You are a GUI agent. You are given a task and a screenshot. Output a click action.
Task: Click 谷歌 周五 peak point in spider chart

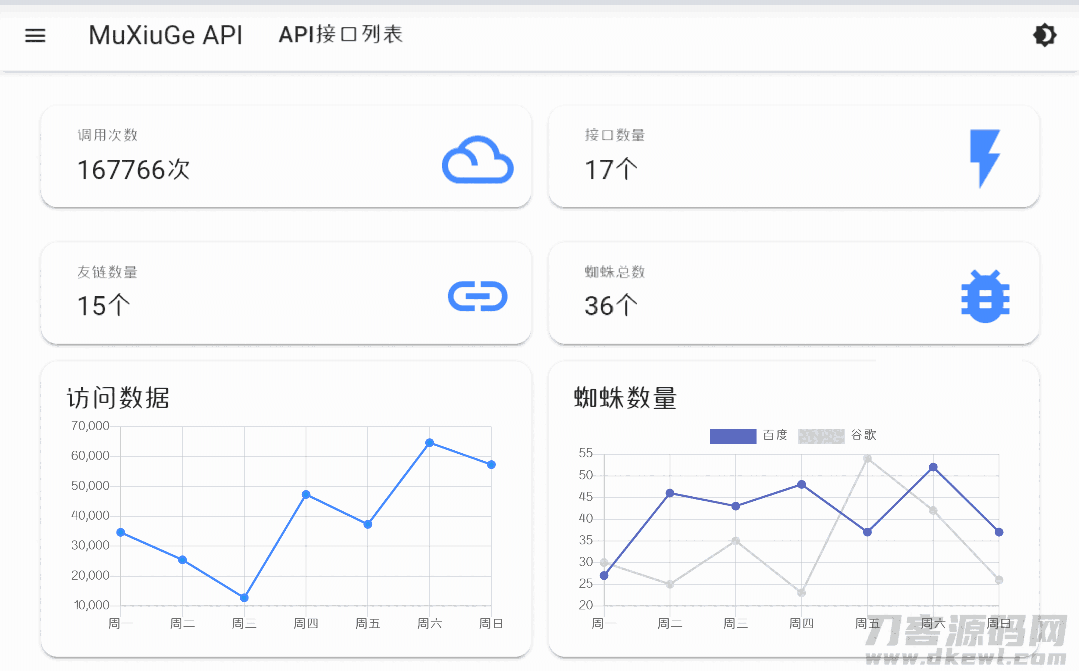pos(867,458)
